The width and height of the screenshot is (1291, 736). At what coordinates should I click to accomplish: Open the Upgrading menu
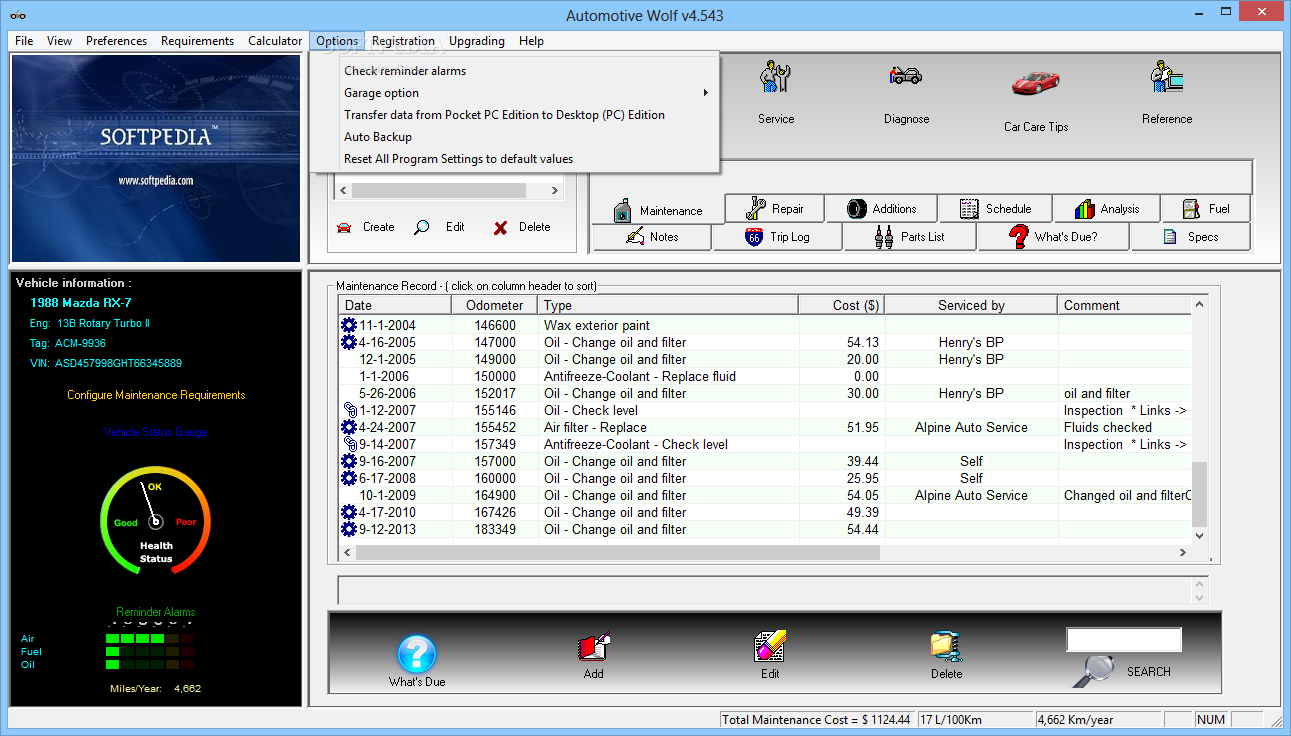[x=477, y=41]
